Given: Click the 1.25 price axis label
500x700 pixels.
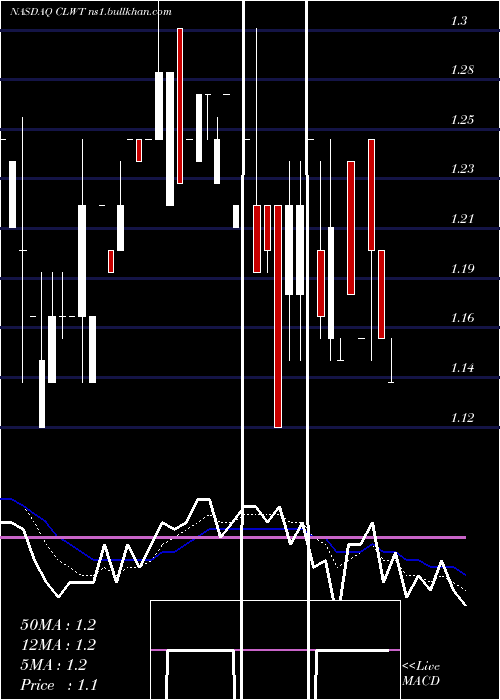Looking at the screenshot, I should click(462, 120).
